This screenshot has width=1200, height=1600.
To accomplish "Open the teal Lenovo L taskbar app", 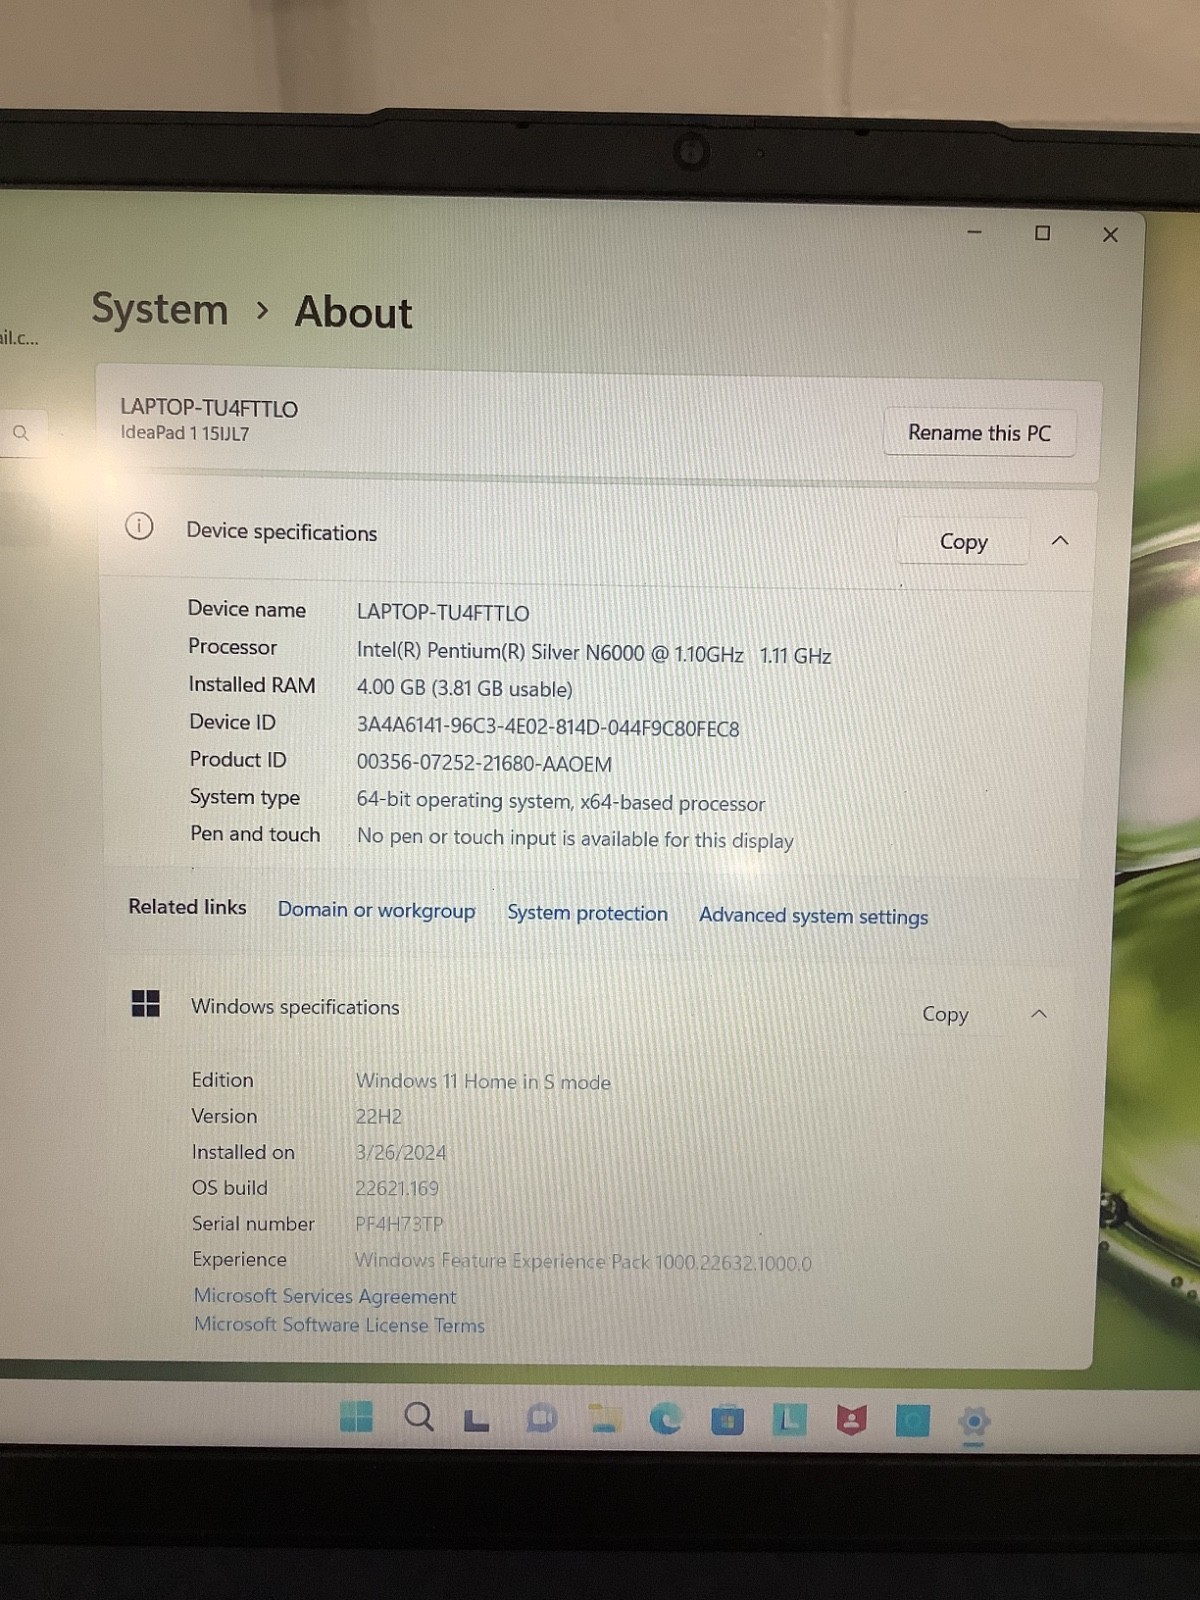I will [789, 1419].
